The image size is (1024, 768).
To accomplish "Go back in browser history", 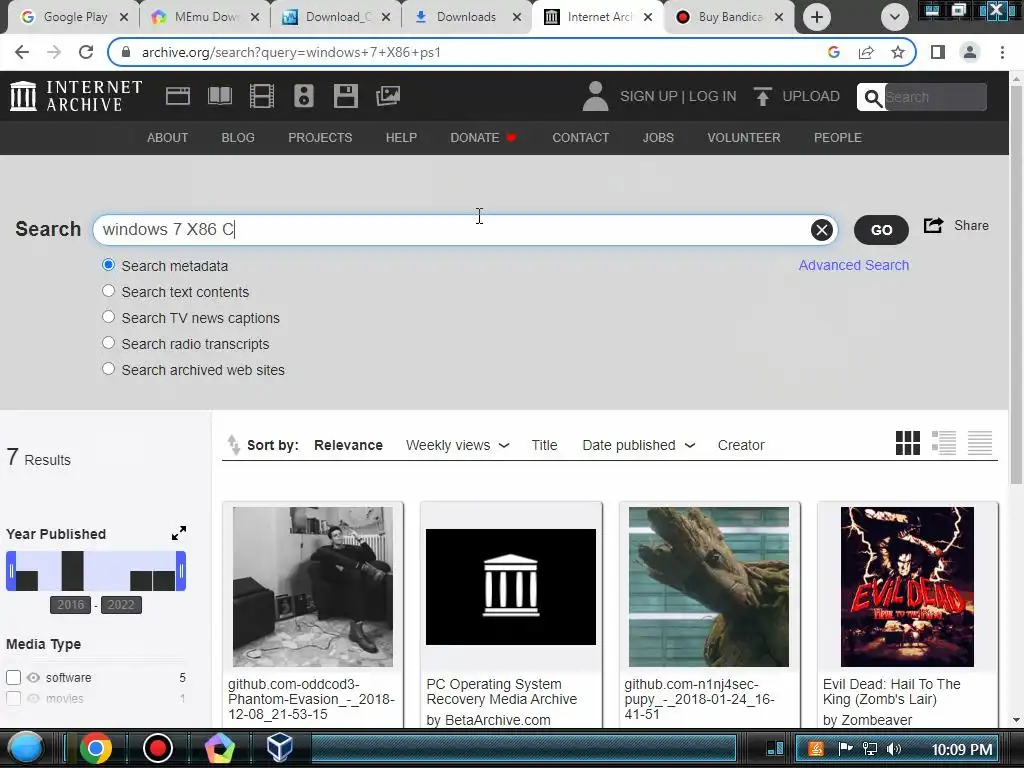I will point(22,52).
